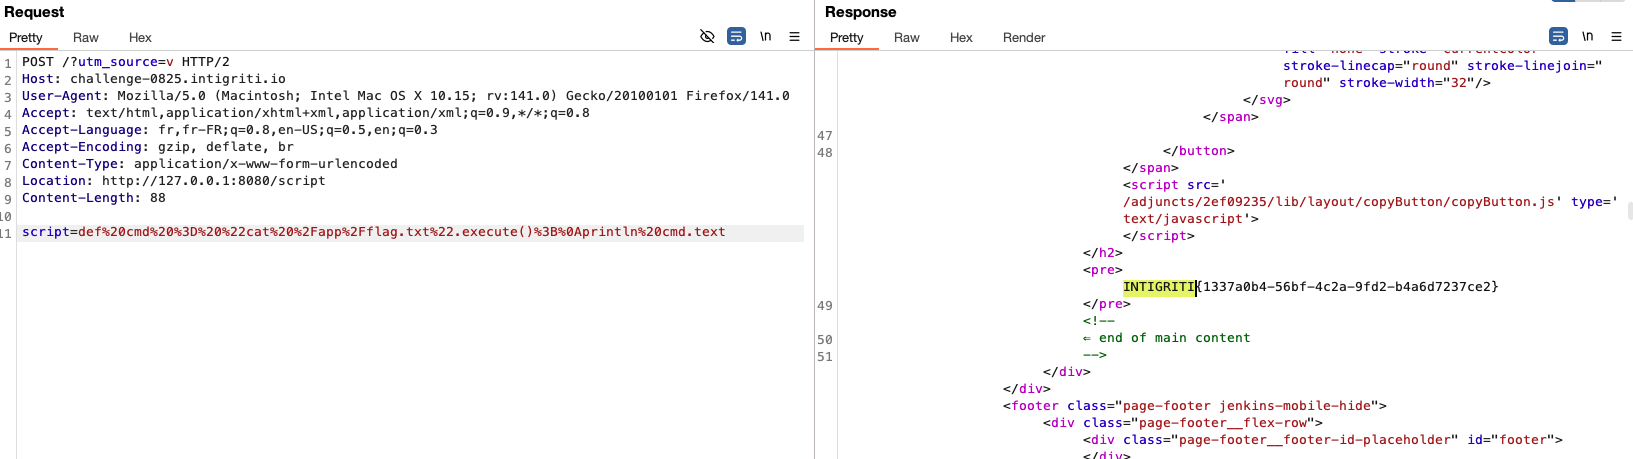
Task: Click the Location header with 127.0.0.1:8080
Action: [x=174, y=181]
